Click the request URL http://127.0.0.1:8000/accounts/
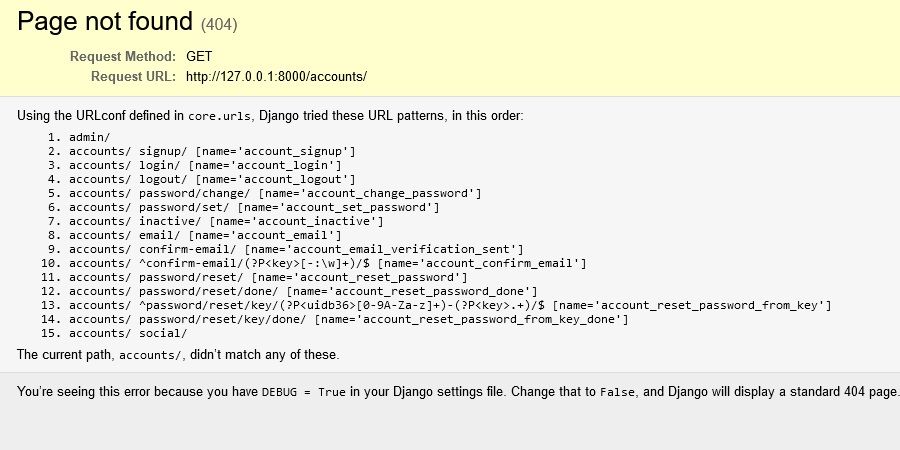The height and width of the screenshot is (450, 900). pos(276,76)
